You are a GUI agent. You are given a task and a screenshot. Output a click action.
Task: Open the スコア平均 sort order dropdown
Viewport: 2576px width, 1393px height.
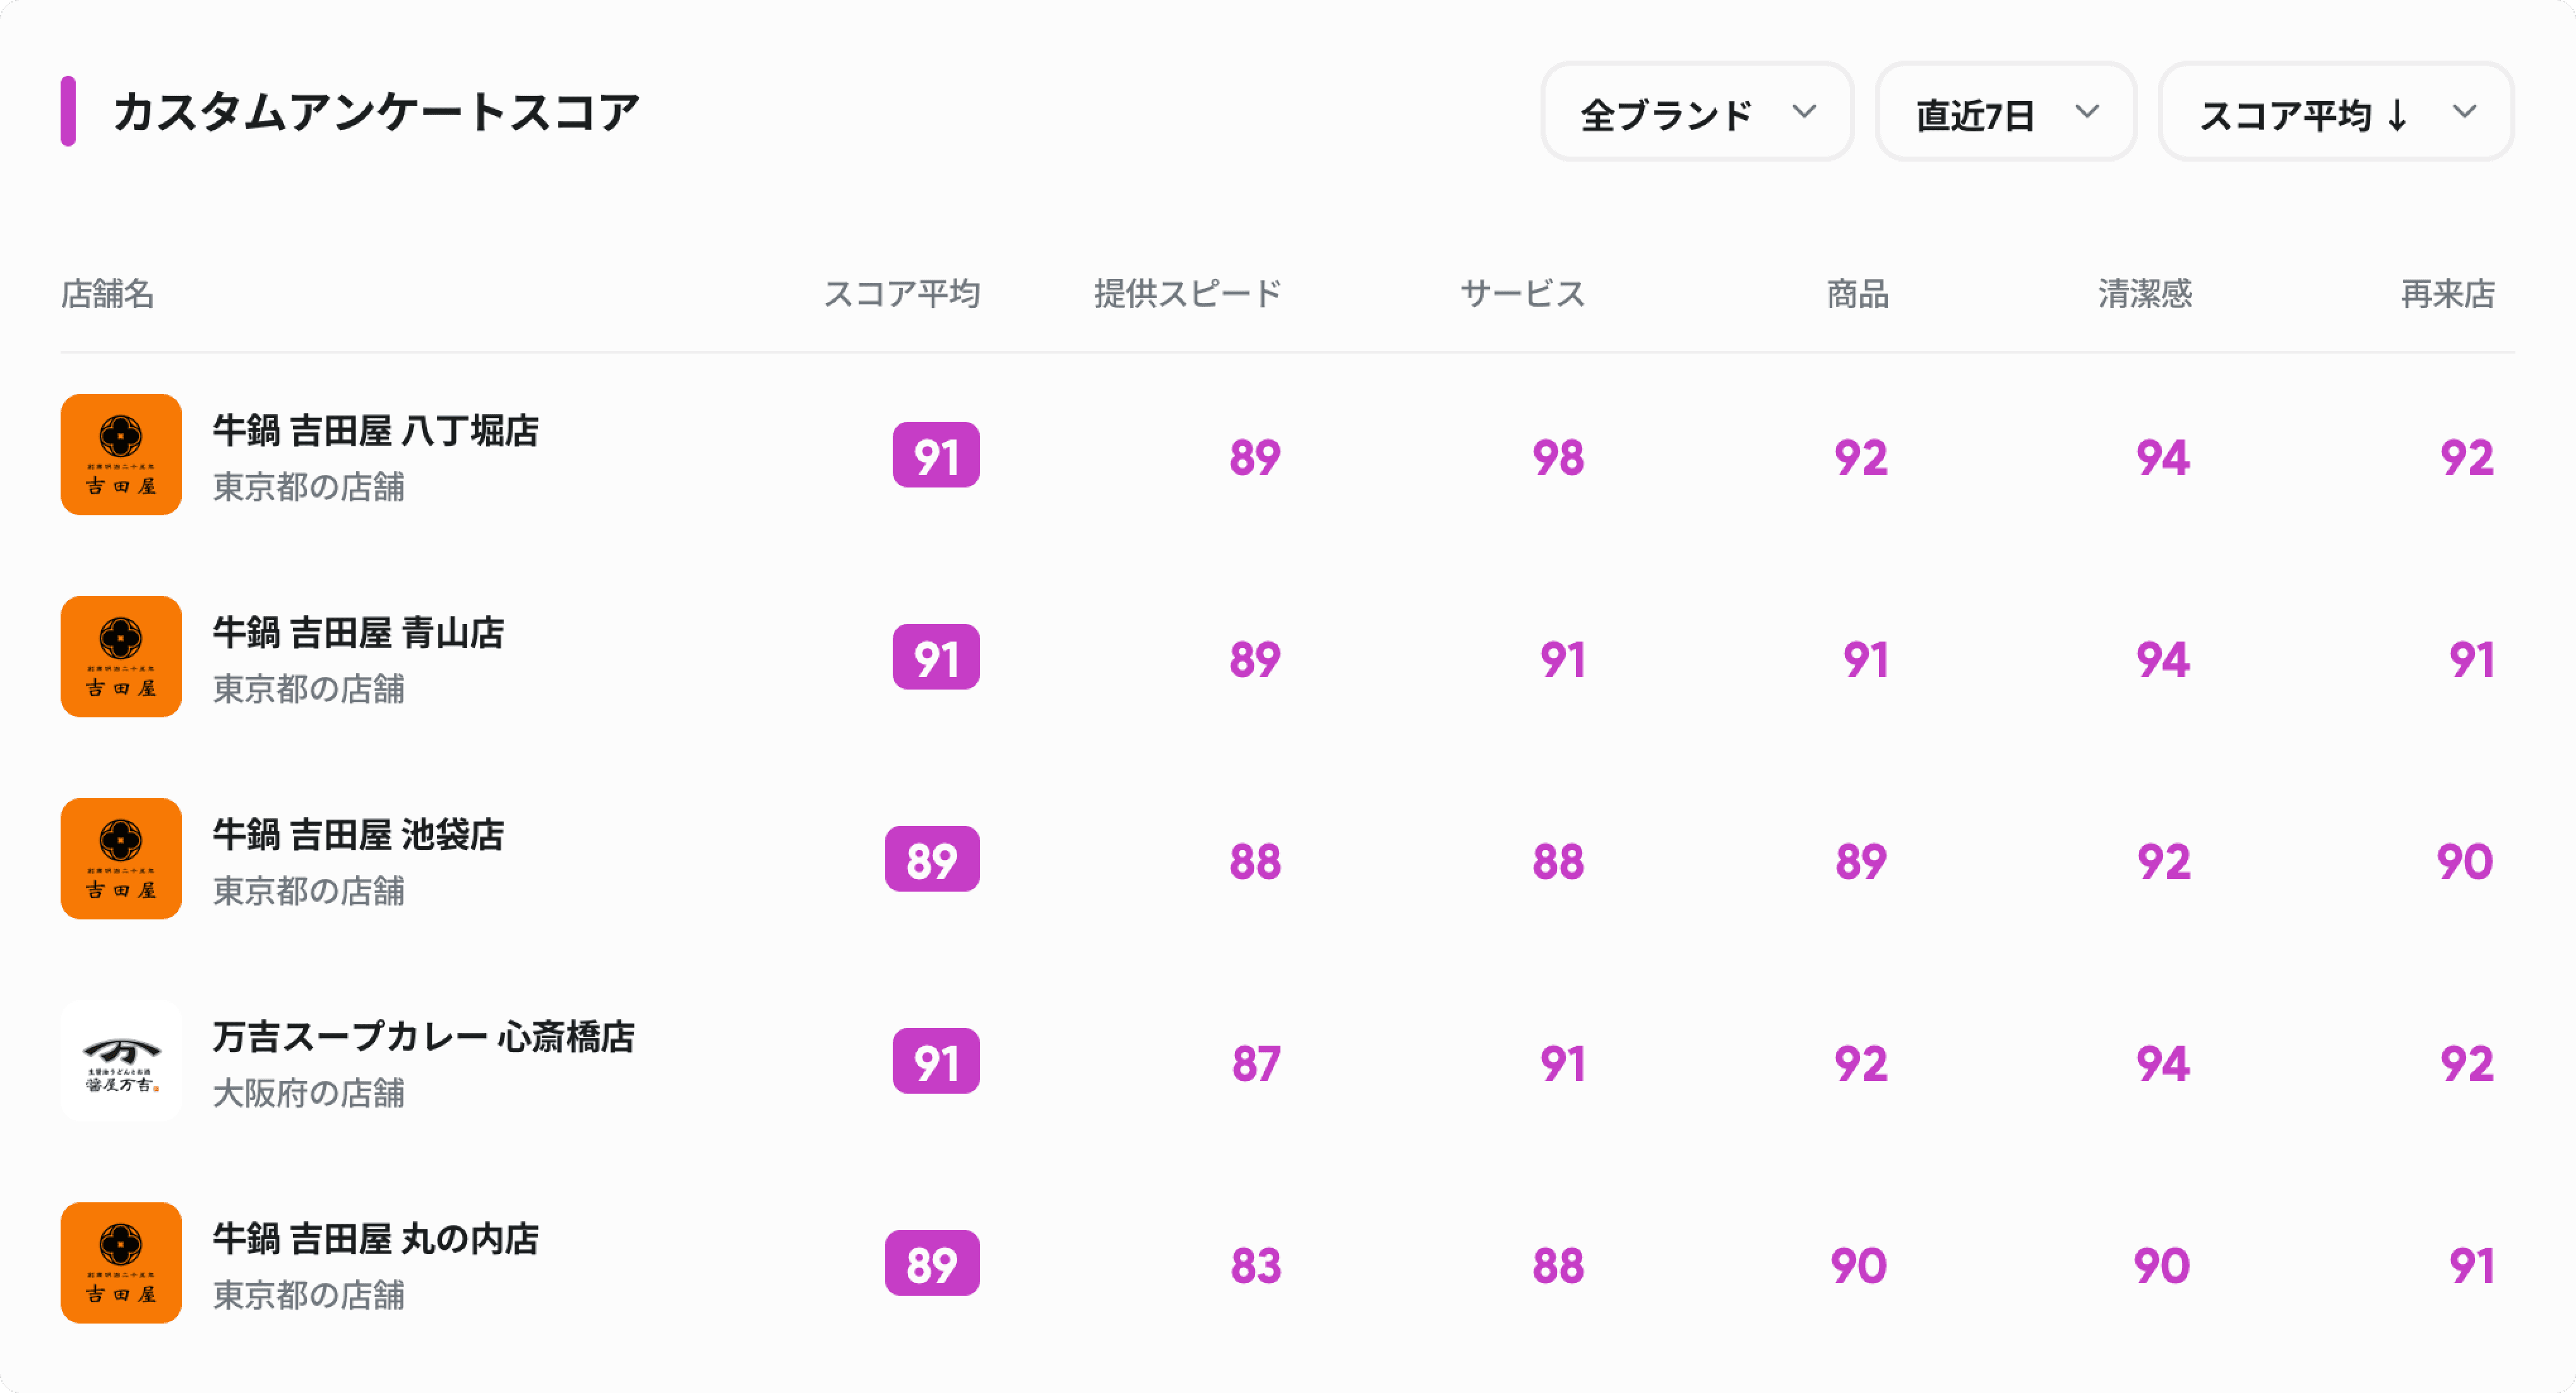2336,112
